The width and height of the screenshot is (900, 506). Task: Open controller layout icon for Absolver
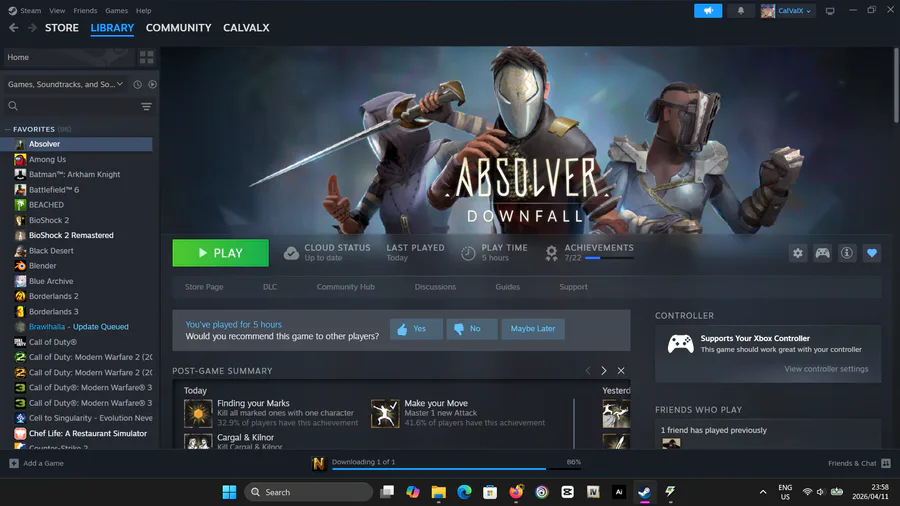click(x=822, y=253)
